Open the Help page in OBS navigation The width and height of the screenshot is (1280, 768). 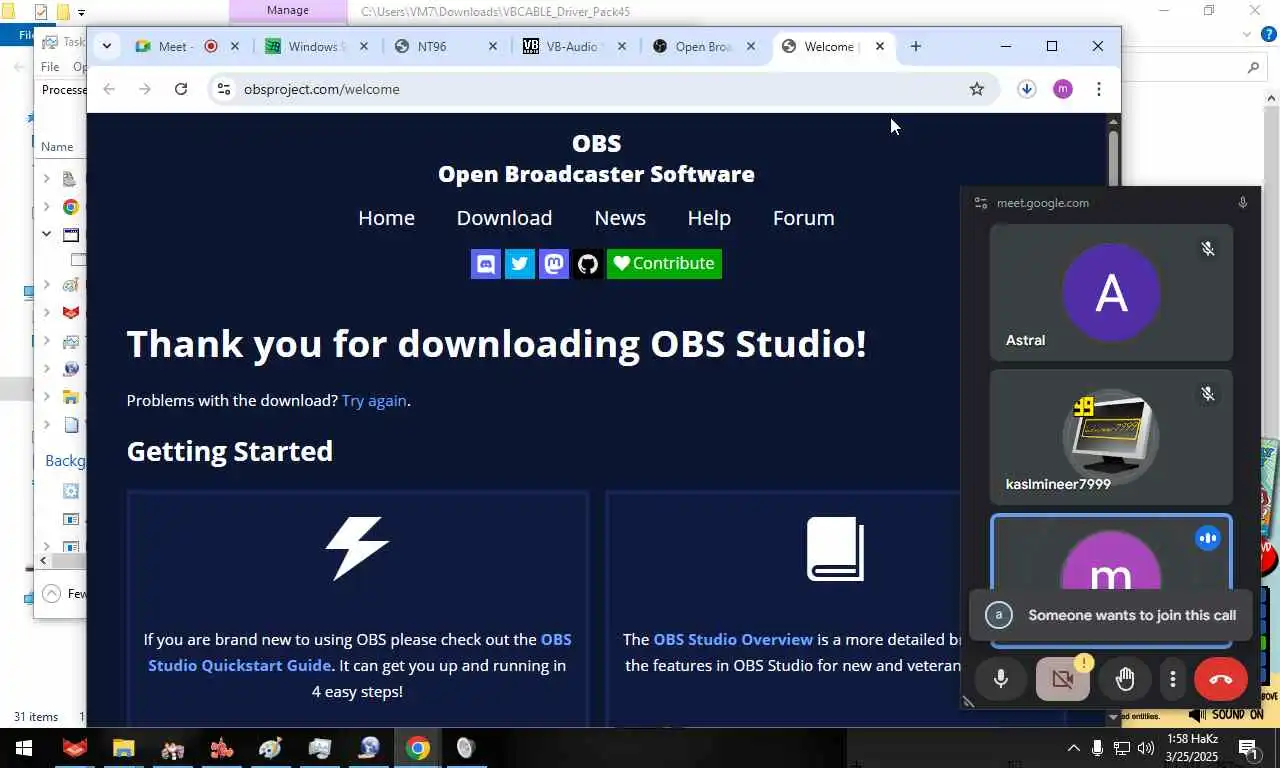click(709, 218)
